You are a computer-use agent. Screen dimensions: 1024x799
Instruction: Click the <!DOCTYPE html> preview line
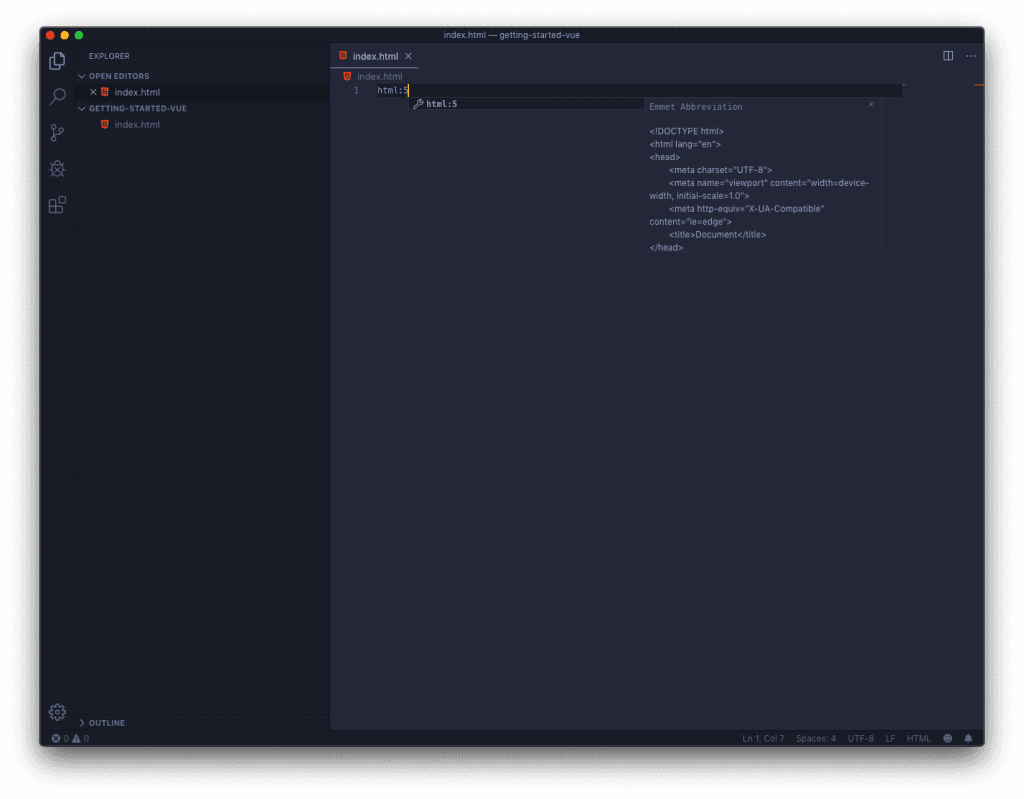click(686, 131)
